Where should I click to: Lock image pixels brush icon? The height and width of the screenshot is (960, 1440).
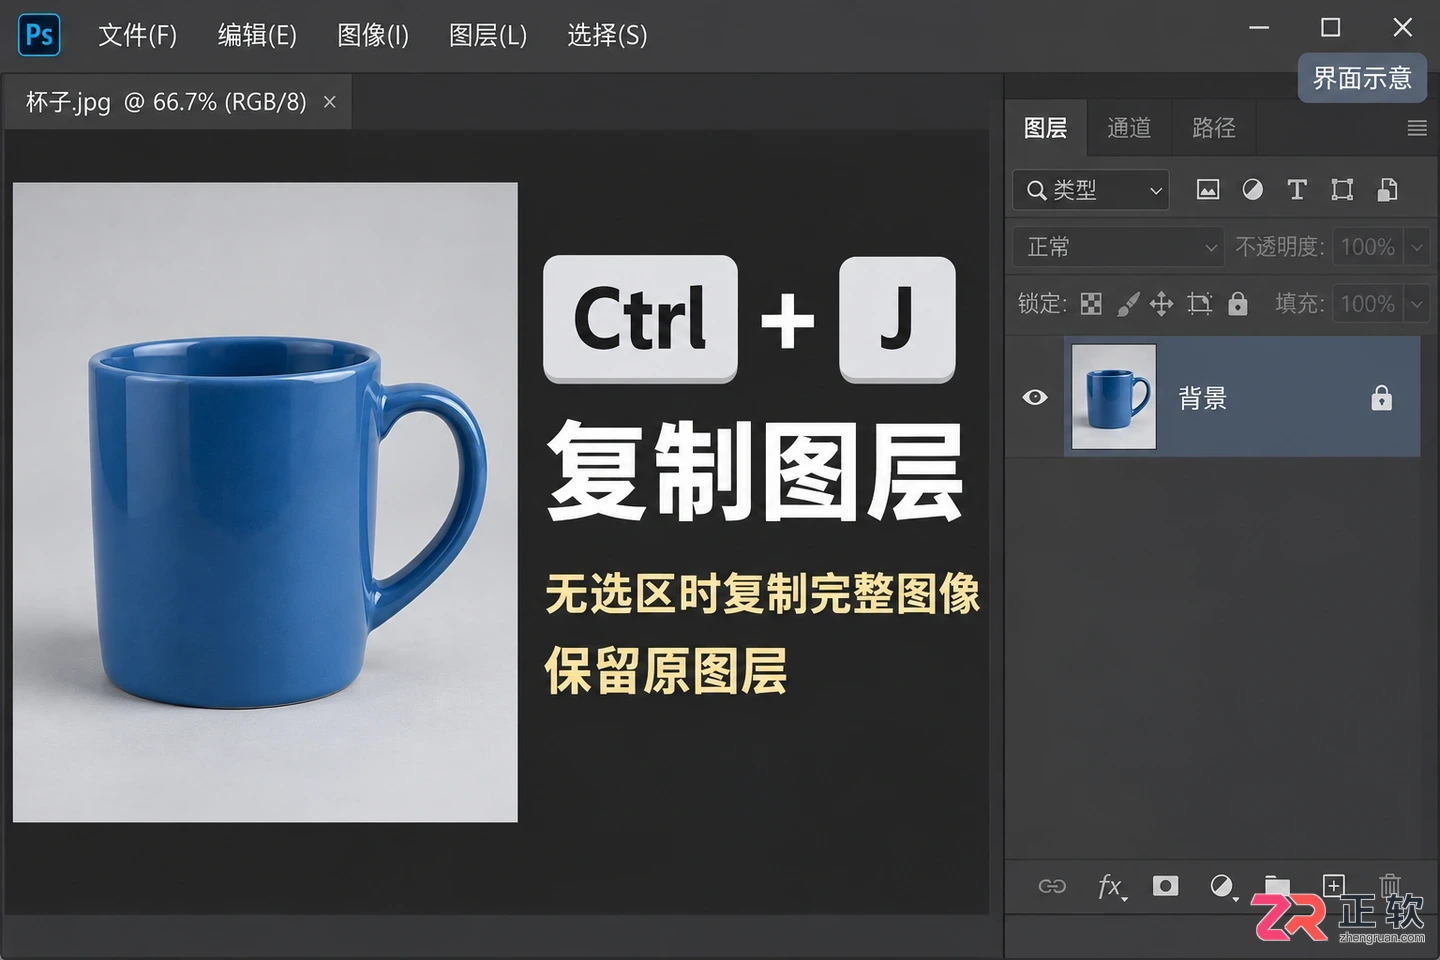point(1128,304)
